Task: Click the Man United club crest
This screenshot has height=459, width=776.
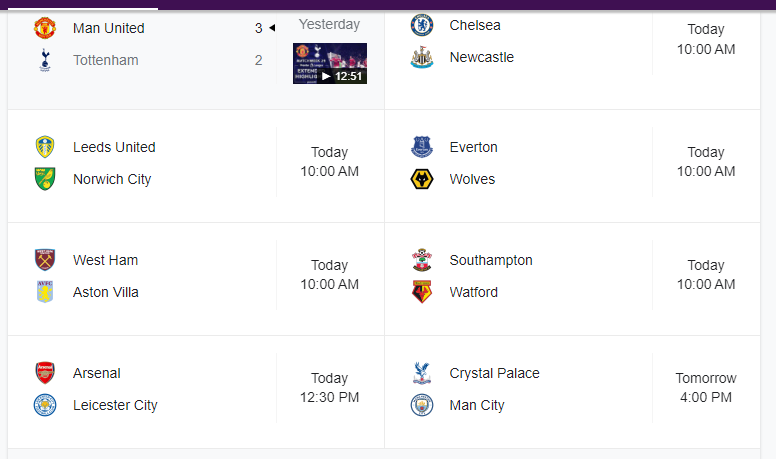Action: (x=45, y=28)
